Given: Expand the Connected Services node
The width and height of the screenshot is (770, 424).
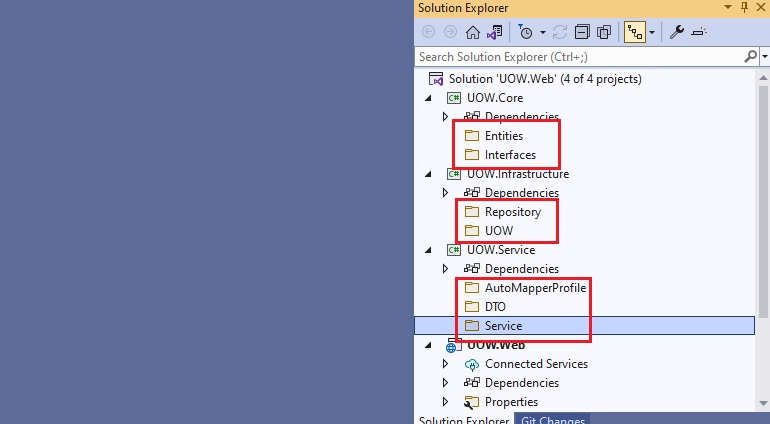Looking at the screenshot, I should (445, 364).
